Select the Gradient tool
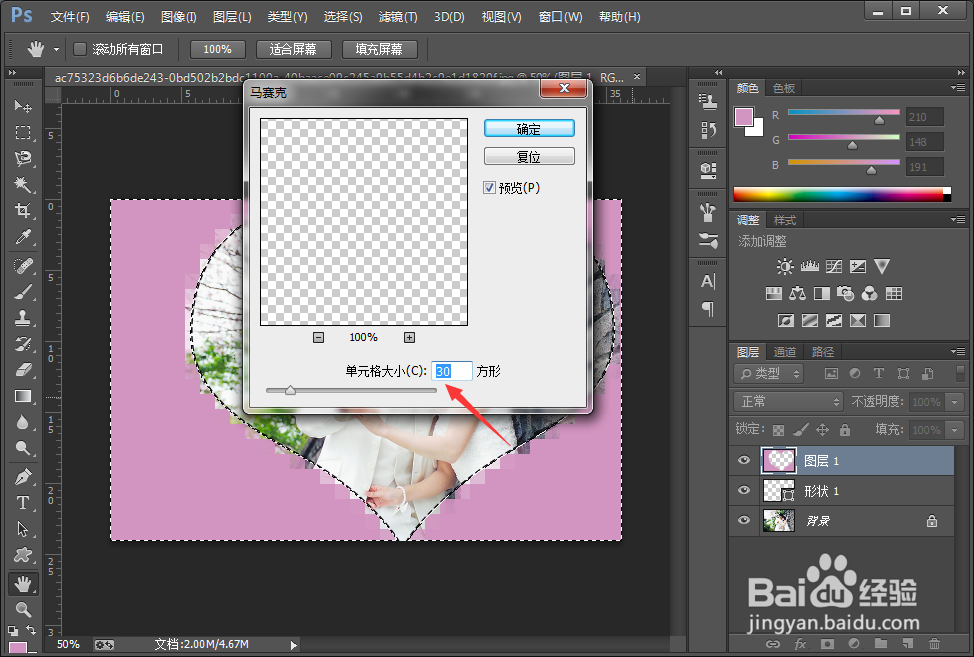 pyautogui.click(x=23, y=396)
